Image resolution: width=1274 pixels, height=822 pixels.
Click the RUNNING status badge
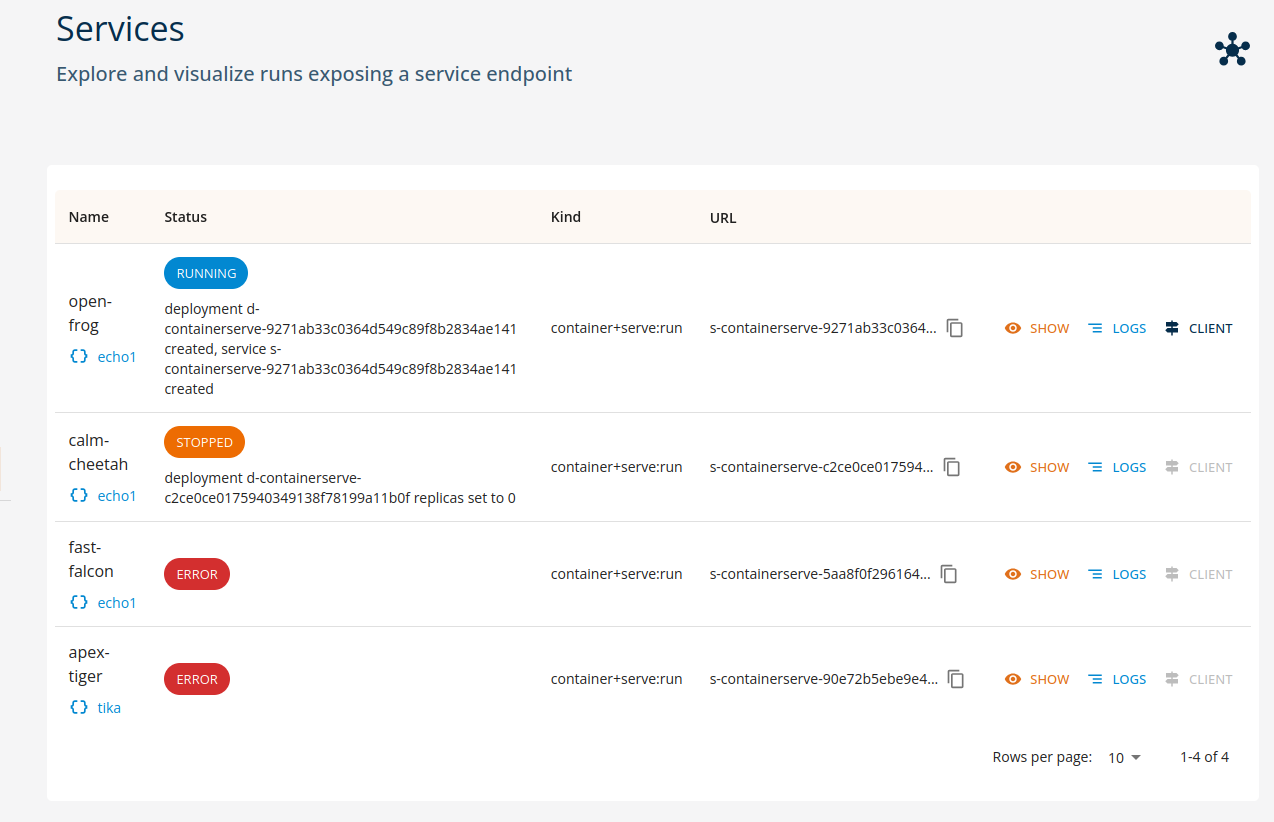click(x=206, y=273)
